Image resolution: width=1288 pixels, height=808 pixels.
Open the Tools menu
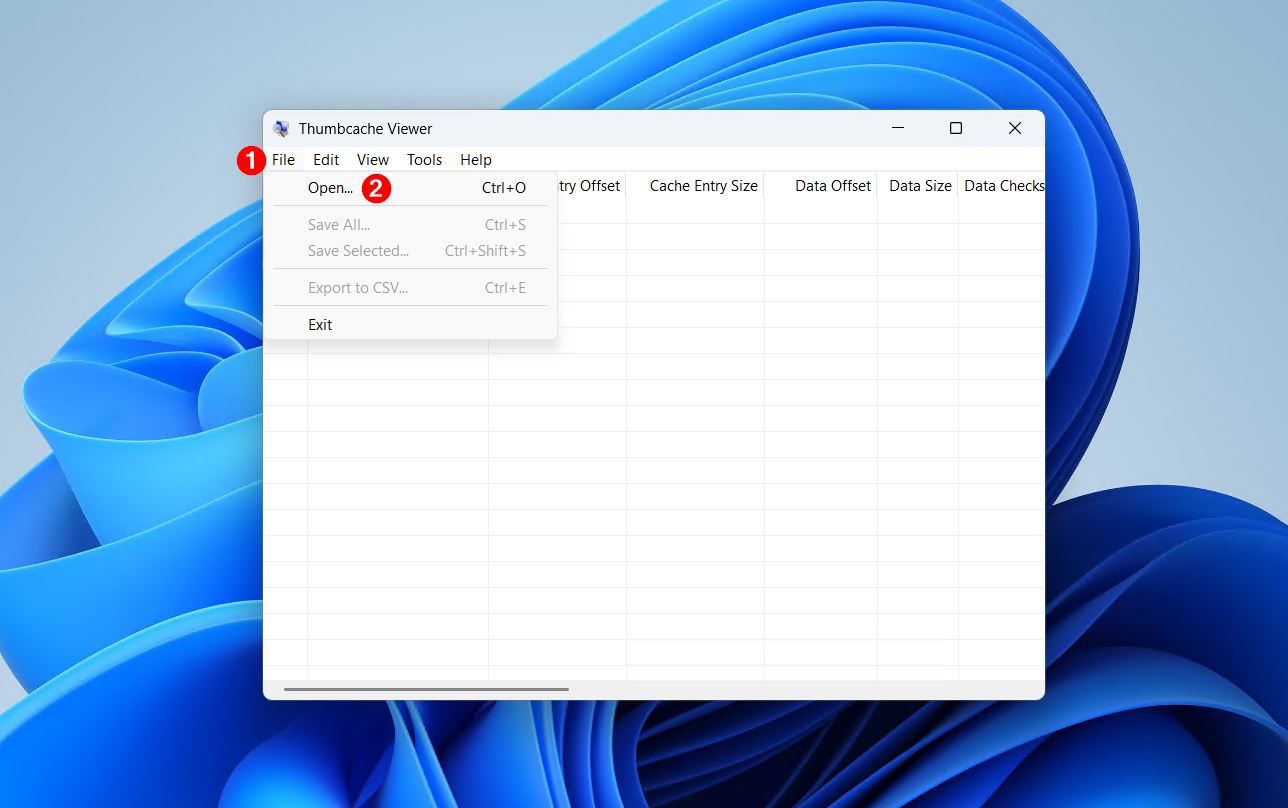coord(424,160)
